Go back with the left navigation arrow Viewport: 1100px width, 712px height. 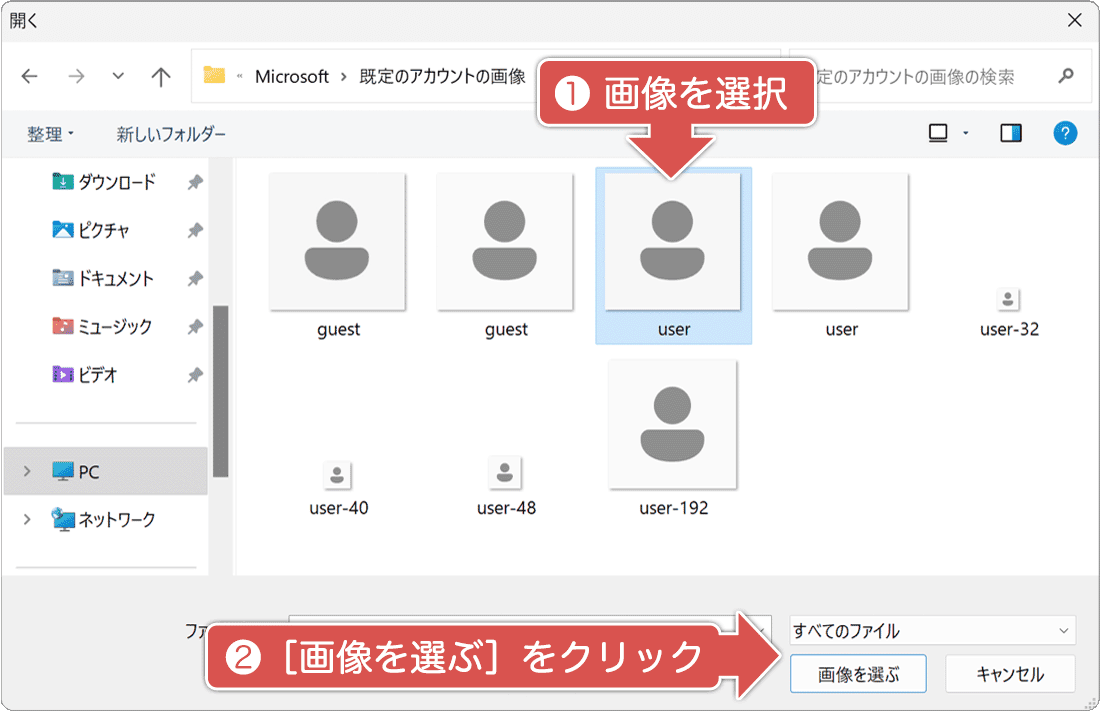click(29, 76)
